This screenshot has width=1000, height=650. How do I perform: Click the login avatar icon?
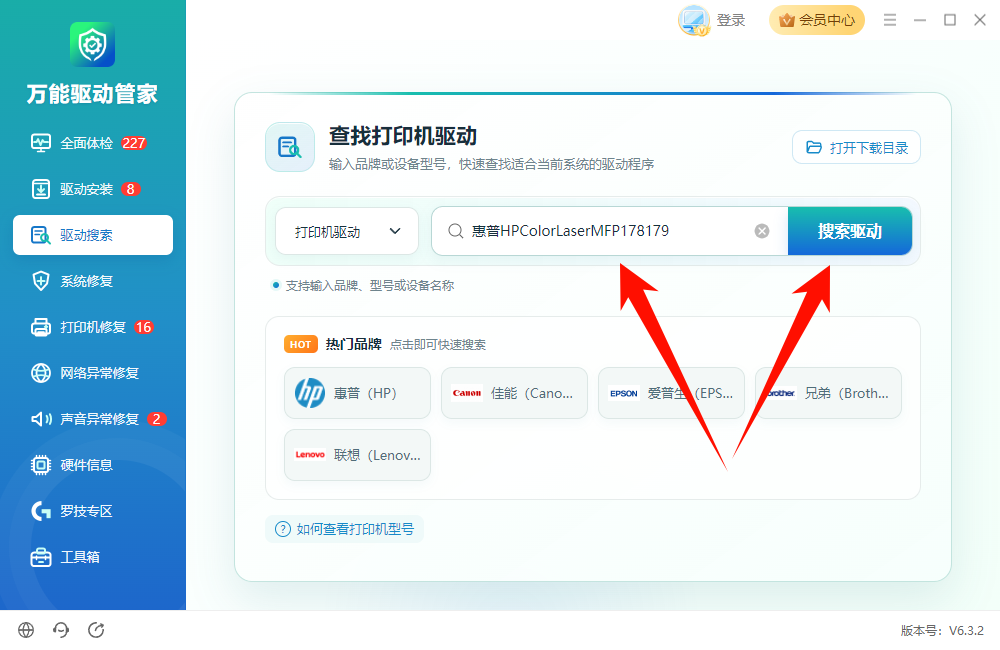(x=693, y=20)
